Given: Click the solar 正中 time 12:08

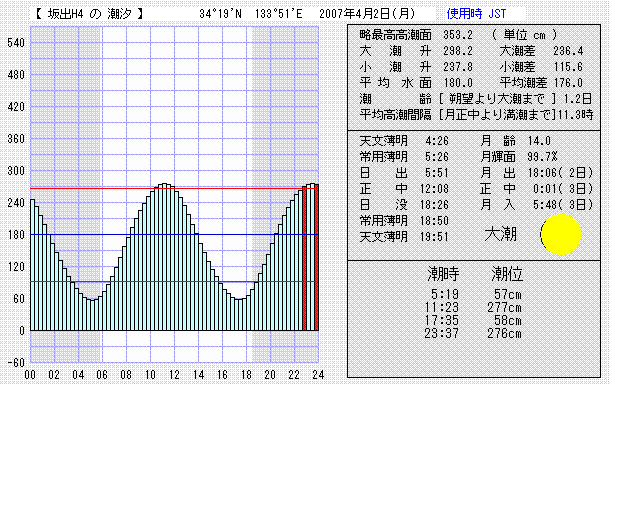Looking at the screenshot, I should tap(434, 189).
